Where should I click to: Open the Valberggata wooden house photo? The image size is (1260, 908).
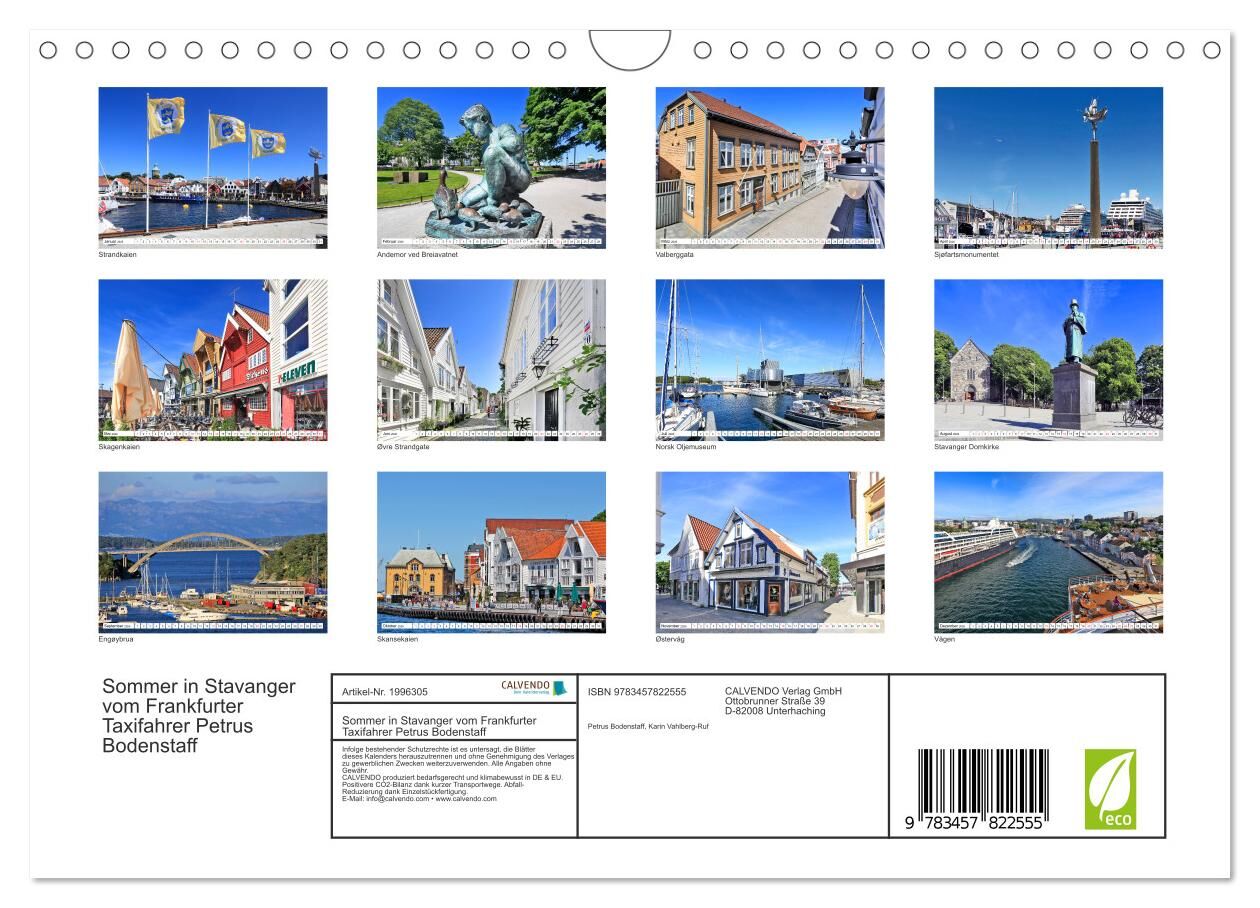[770, 167]
